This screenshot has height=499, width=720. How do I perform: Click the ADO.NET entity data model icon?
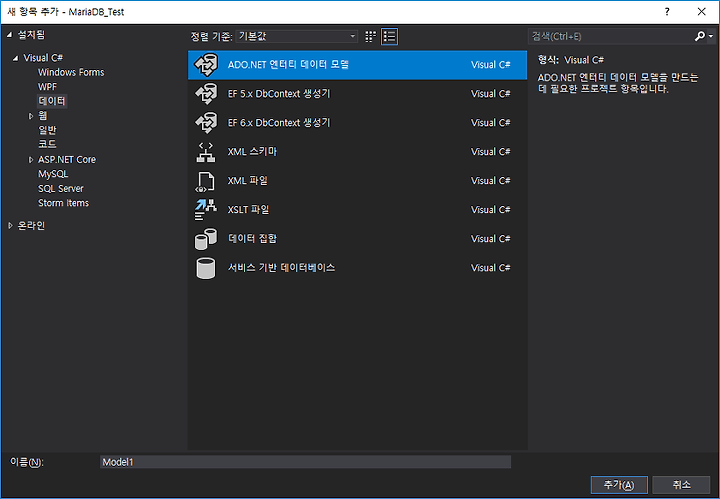pos(206,65)
